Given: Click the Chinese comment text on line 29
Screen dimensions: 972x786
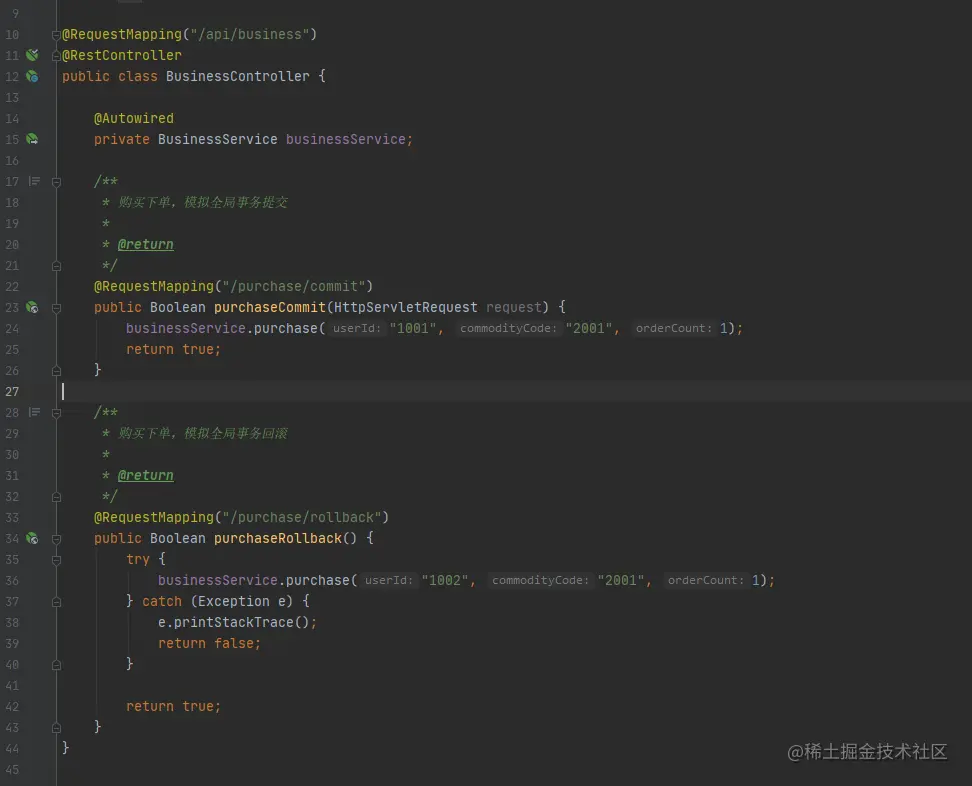Looking at the screenshot, I should click(x=203, y=433).
